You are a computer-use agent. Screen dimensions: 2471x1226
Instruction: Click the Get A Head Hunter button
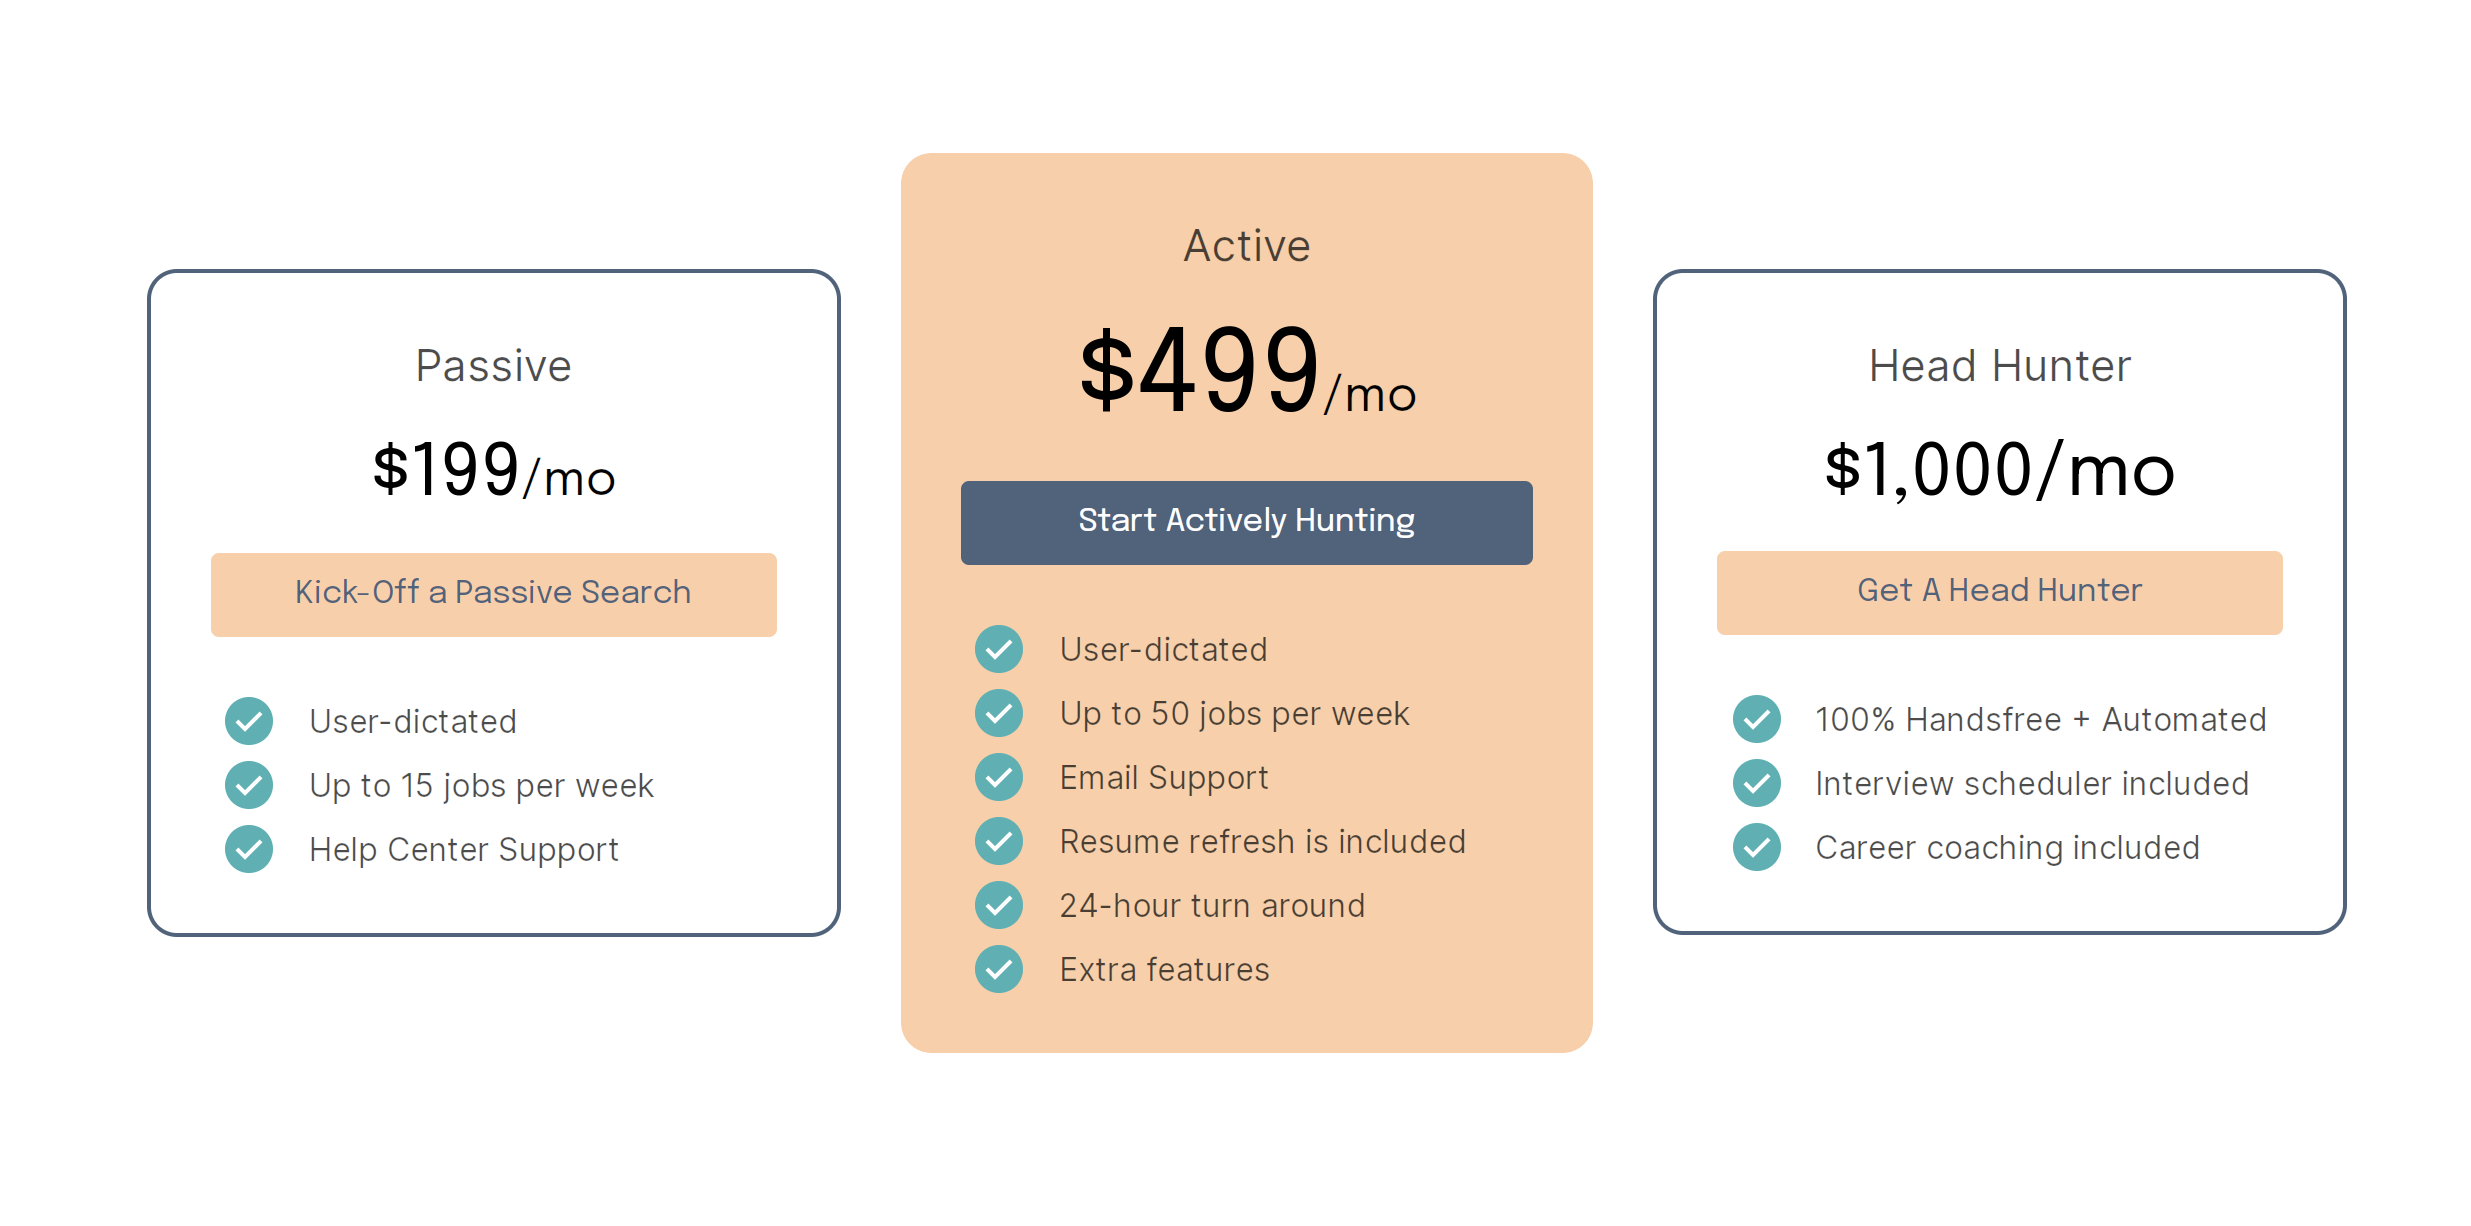click(x=1999, y=592)
